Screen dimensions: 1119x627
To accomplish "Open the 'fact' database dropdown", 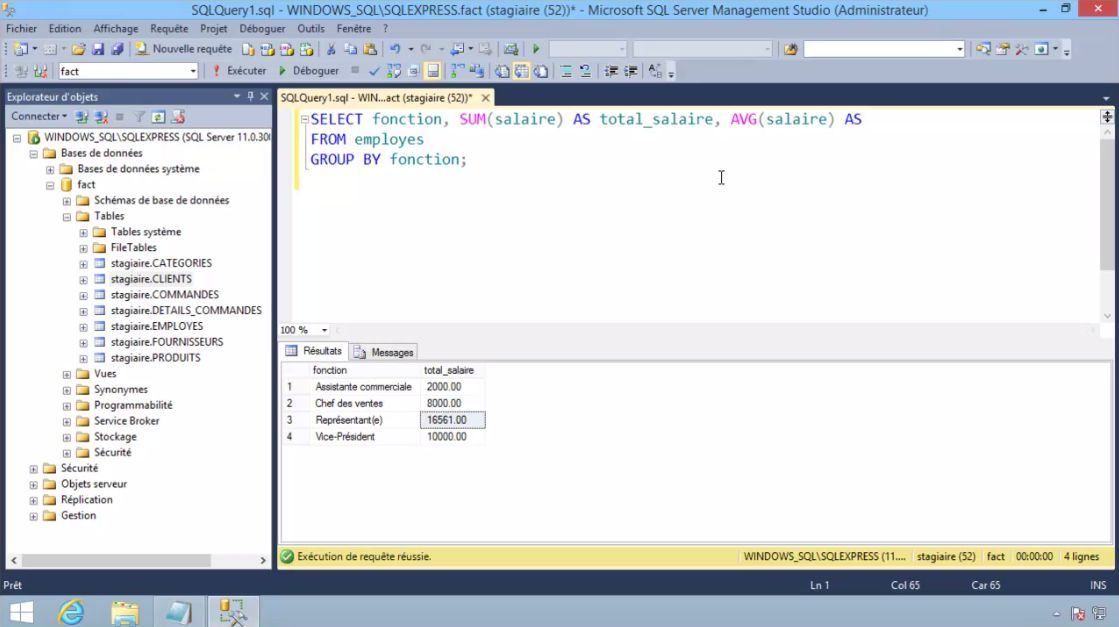I will [193, 71].
